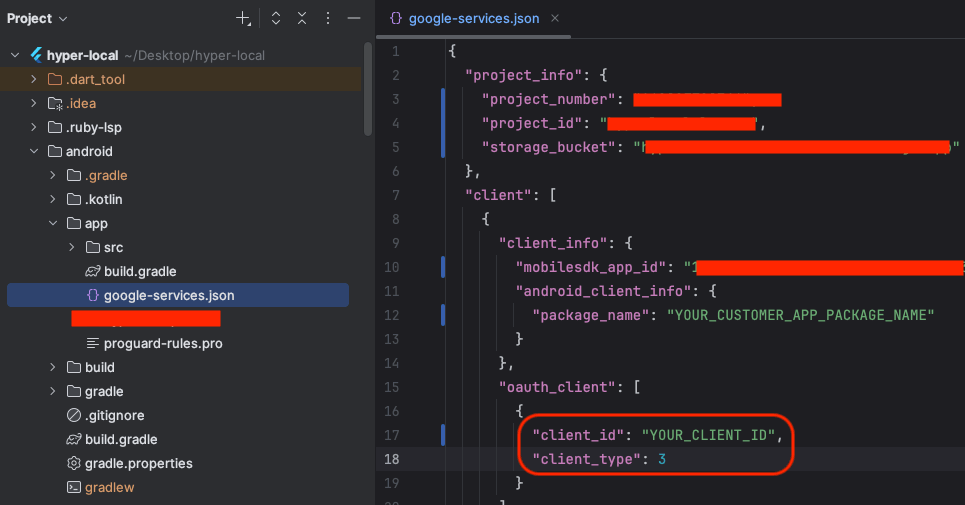Expand the build folder
This screenshot has width=965, height=505.
click(x=53, y=367)
